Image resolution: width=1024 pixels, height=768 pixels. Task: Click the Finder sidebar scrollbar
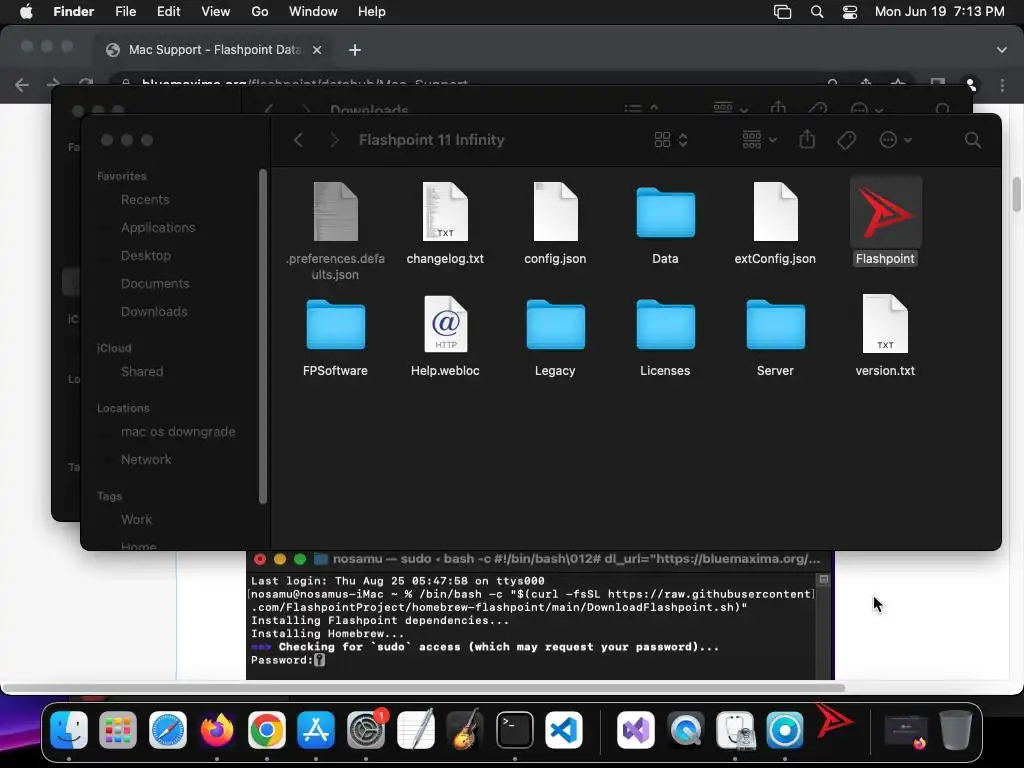[x=263, y=336]
